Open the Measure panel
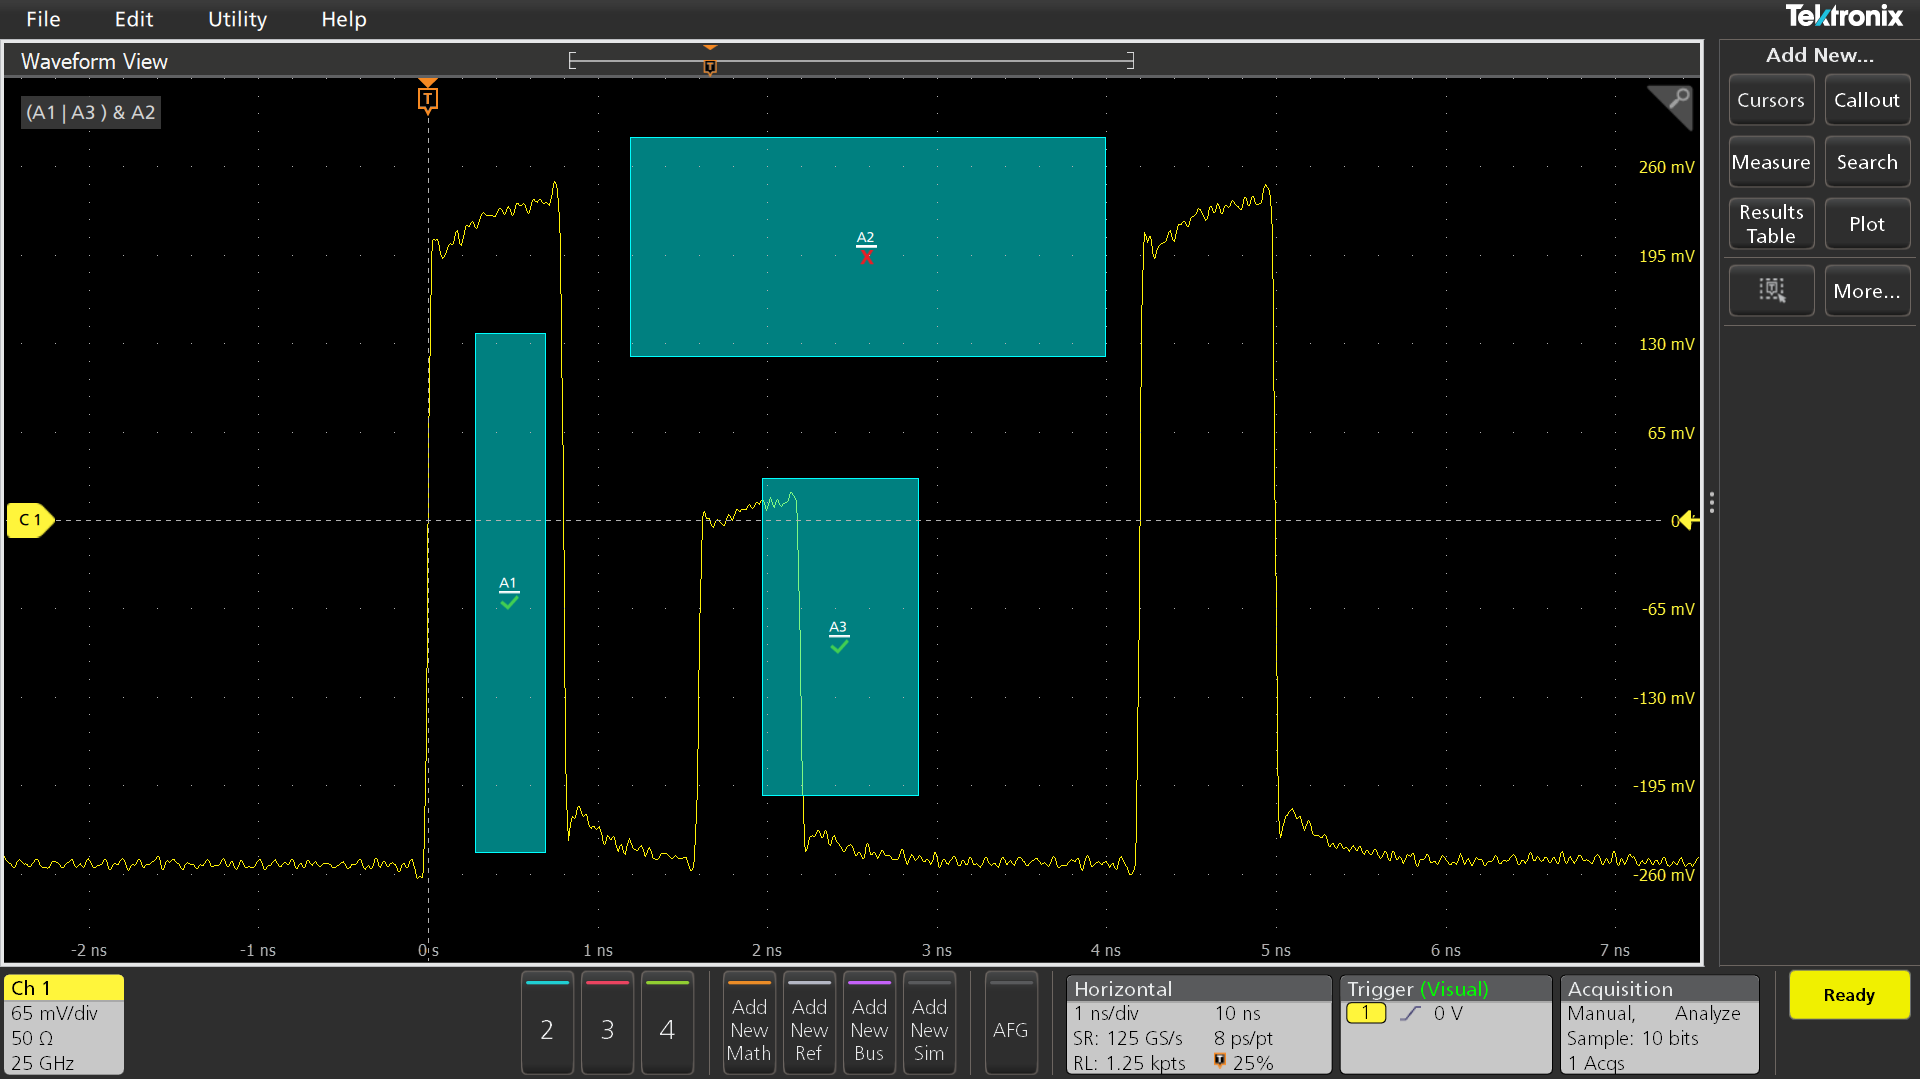Image resolution: width=1920 pixels, height=1079 pixels. (1771, 162)
